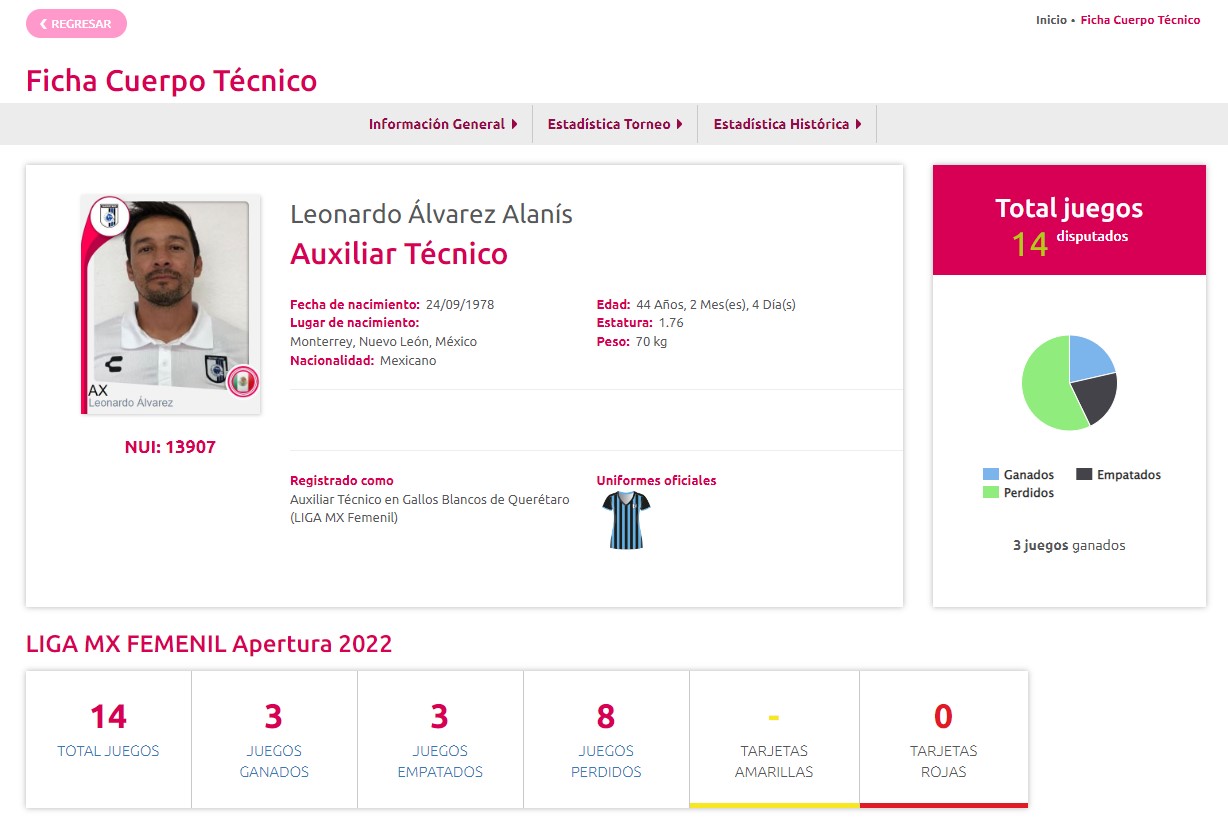The width and height of the screenshot is (1228, 836).
Task: Click the Estatura 1.76 value
Action: pyautogui.click(x=671, y=323)
